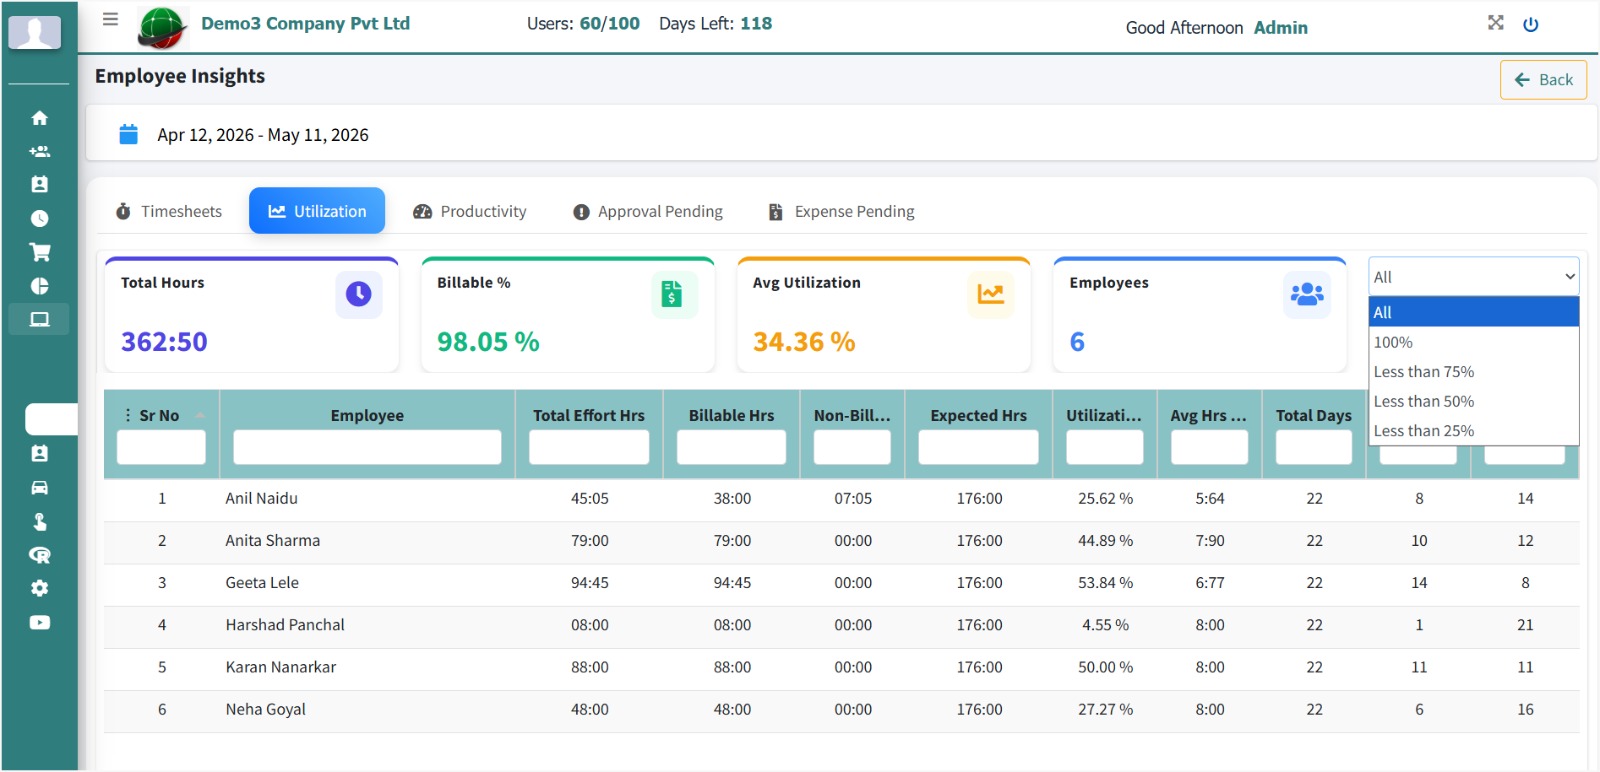Choose Less than 75% option

(1474, 371)
